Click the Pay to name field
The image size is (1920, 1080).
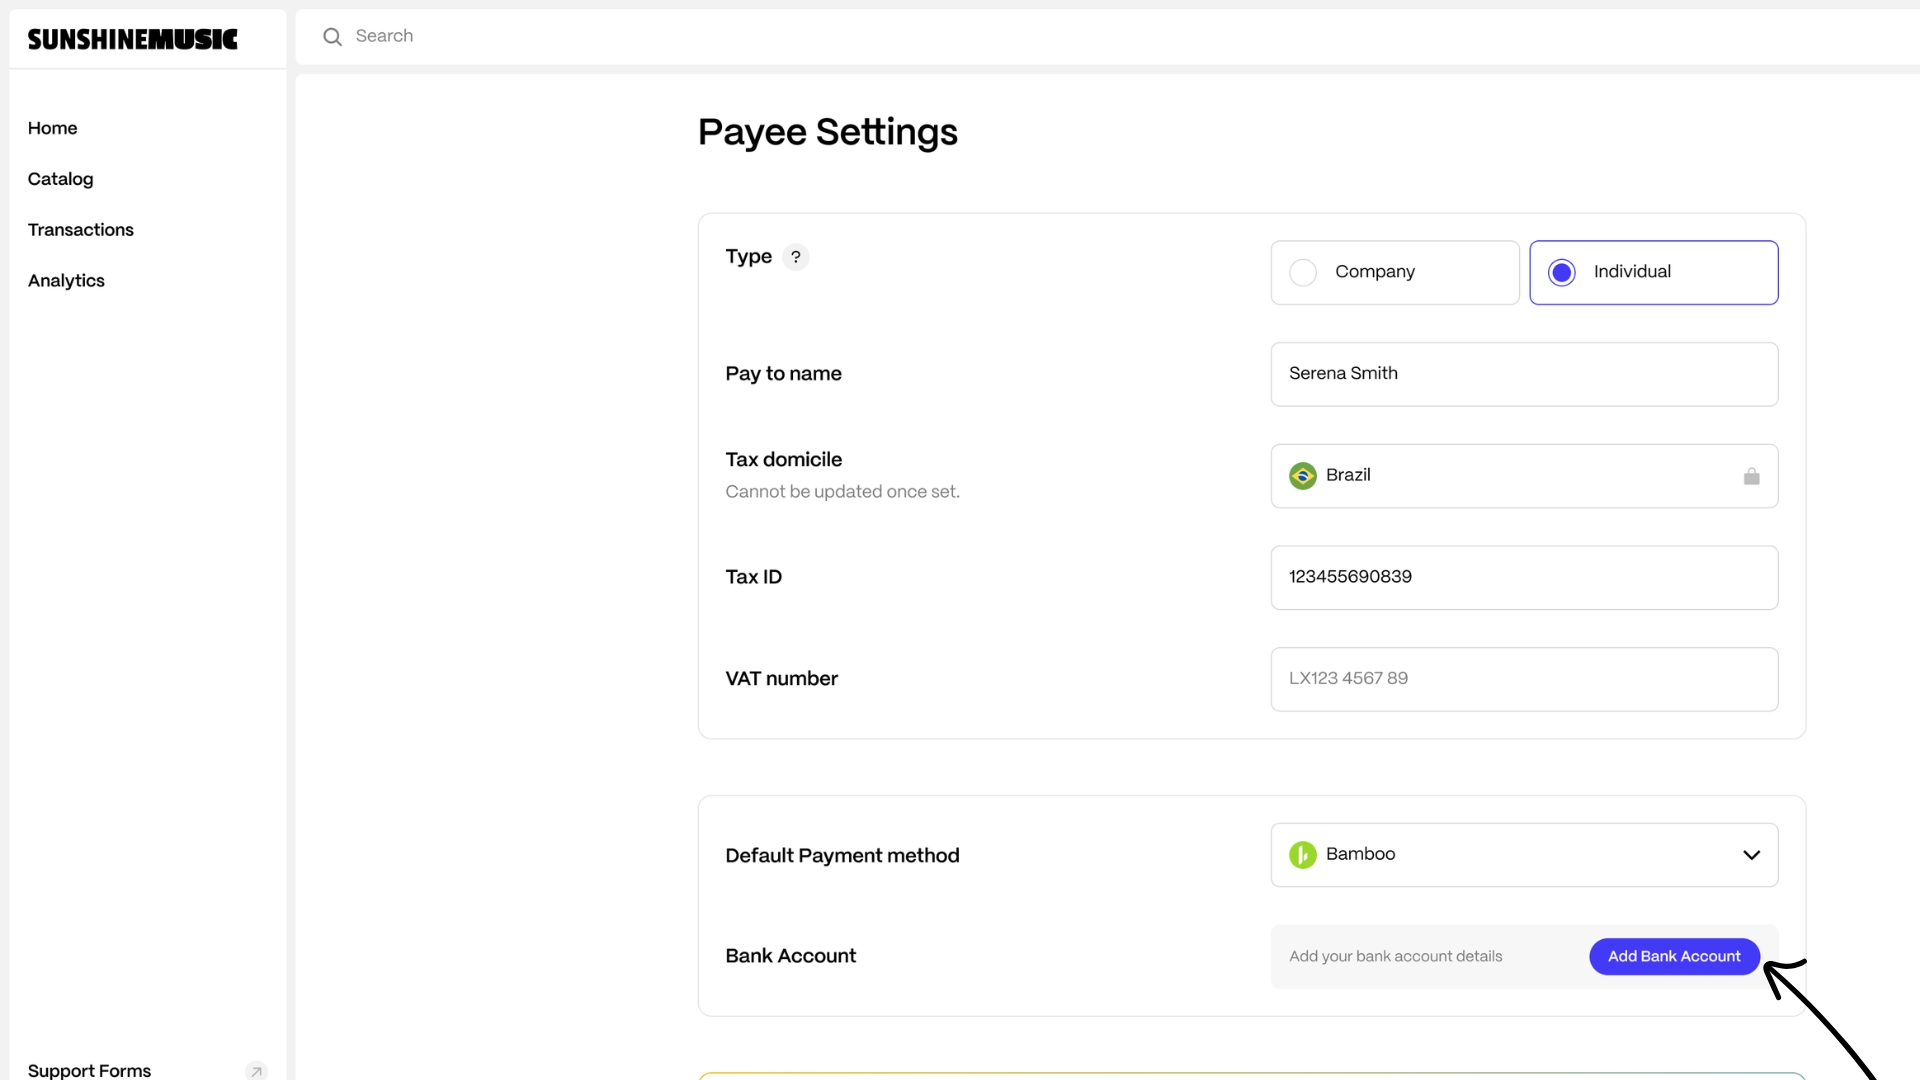(x=1523, y=374)
